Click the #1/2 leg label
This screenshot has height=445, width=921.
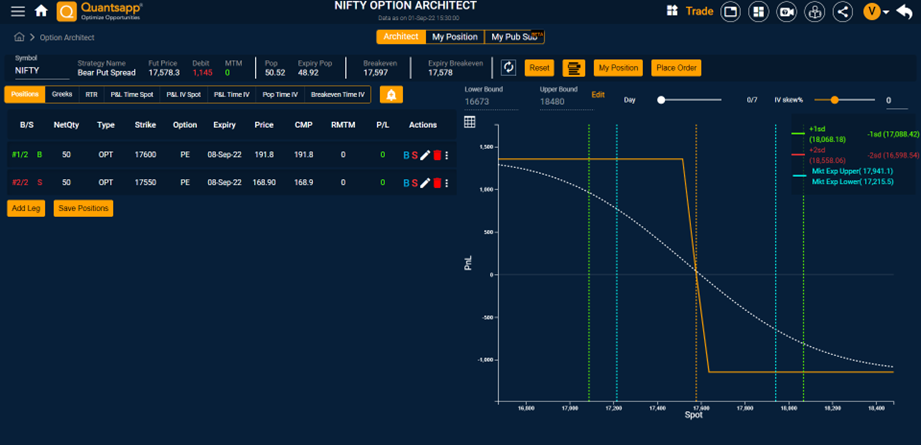point(20,155)
